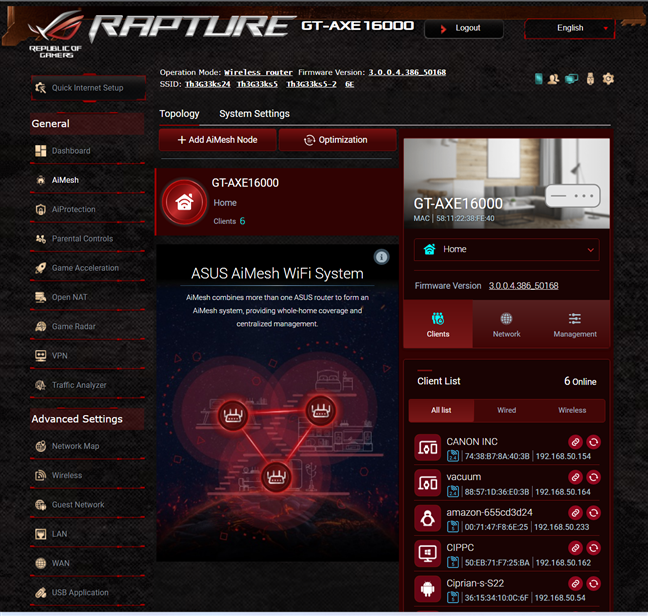Click Add AiMesh Node button

click(218, 140)
